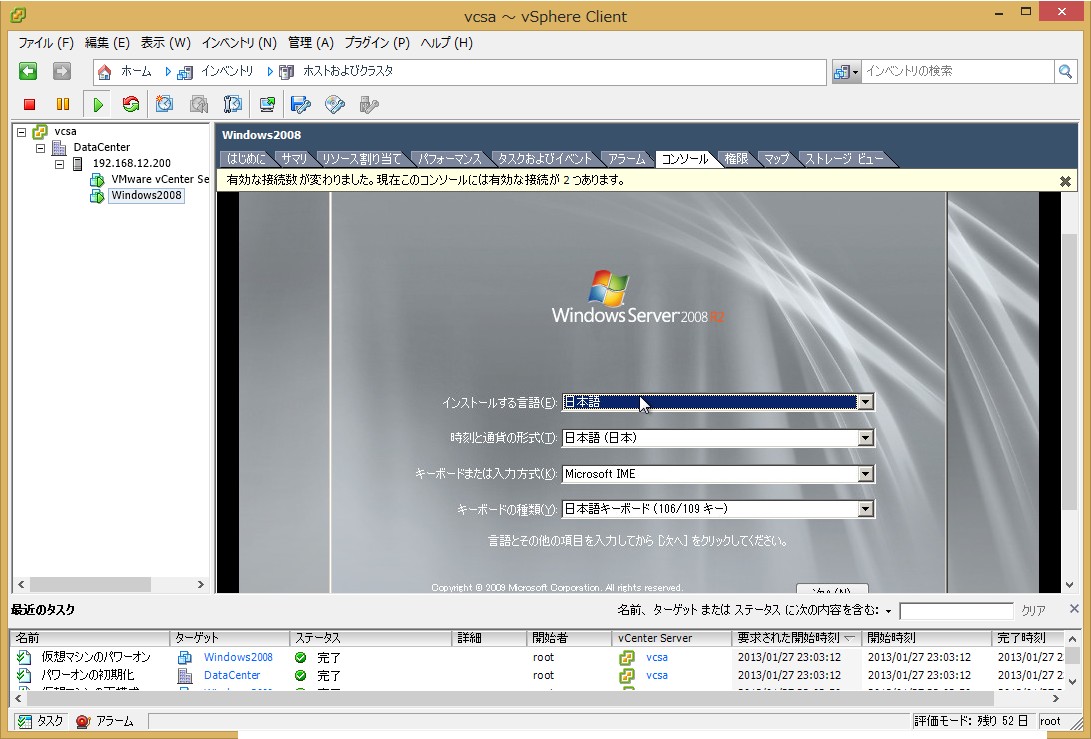1091x739 pixels.
Task: Collapse the 192.168.12.200 host node
Action: pyautogui.click(x=59, y=164)
